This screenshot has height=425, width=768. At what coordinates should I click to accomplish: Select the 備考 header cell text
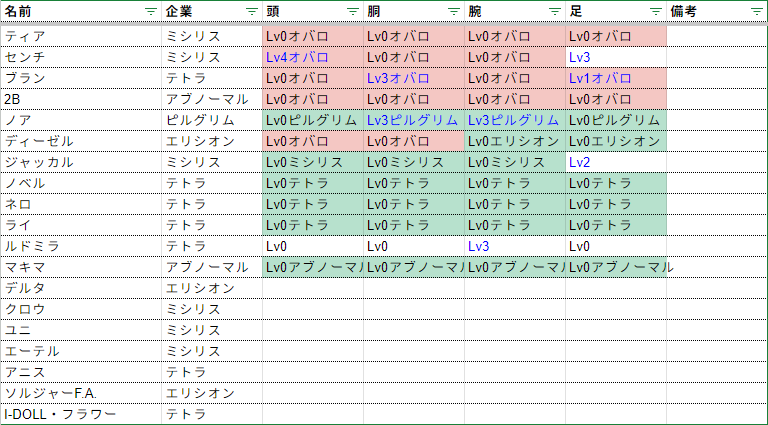[683, 12]
